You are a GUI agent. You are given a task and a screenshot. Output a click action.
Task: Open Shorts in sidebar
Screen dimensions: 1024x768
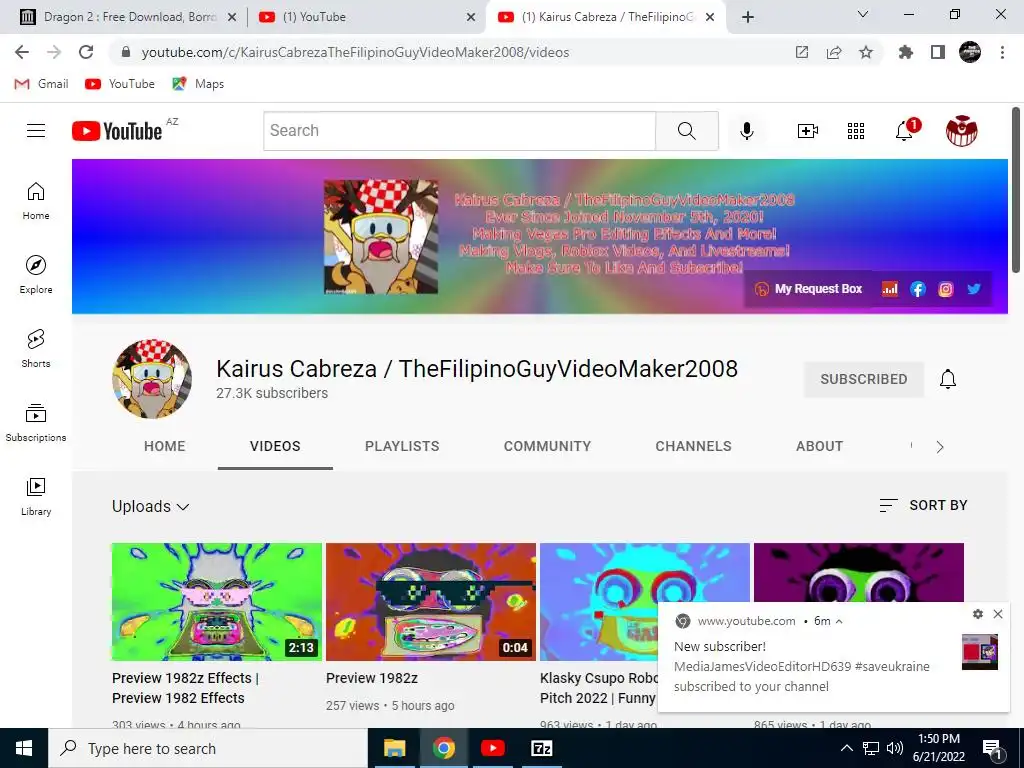point(36,348)
